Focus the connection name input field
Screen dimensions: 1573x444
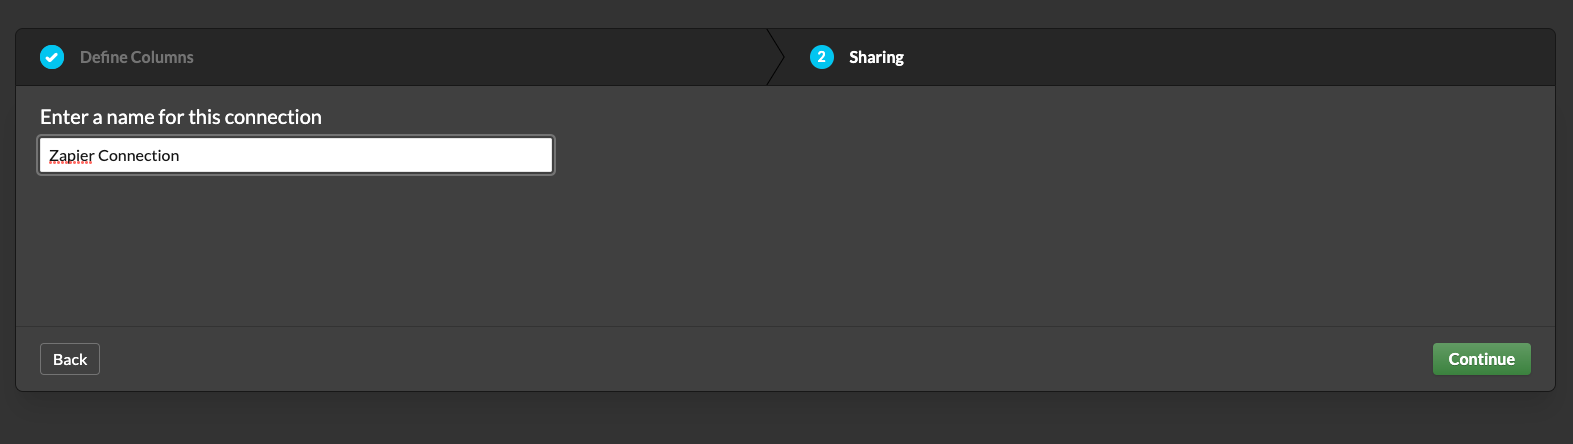point(296,155)
